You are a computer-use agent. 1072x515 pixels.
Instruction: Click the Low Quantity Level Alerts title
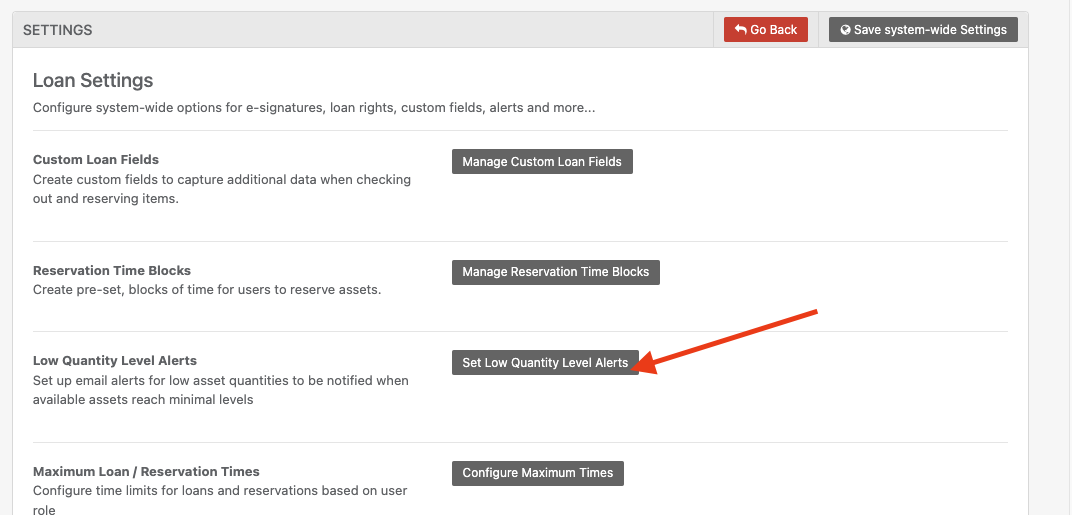[115, 360]
